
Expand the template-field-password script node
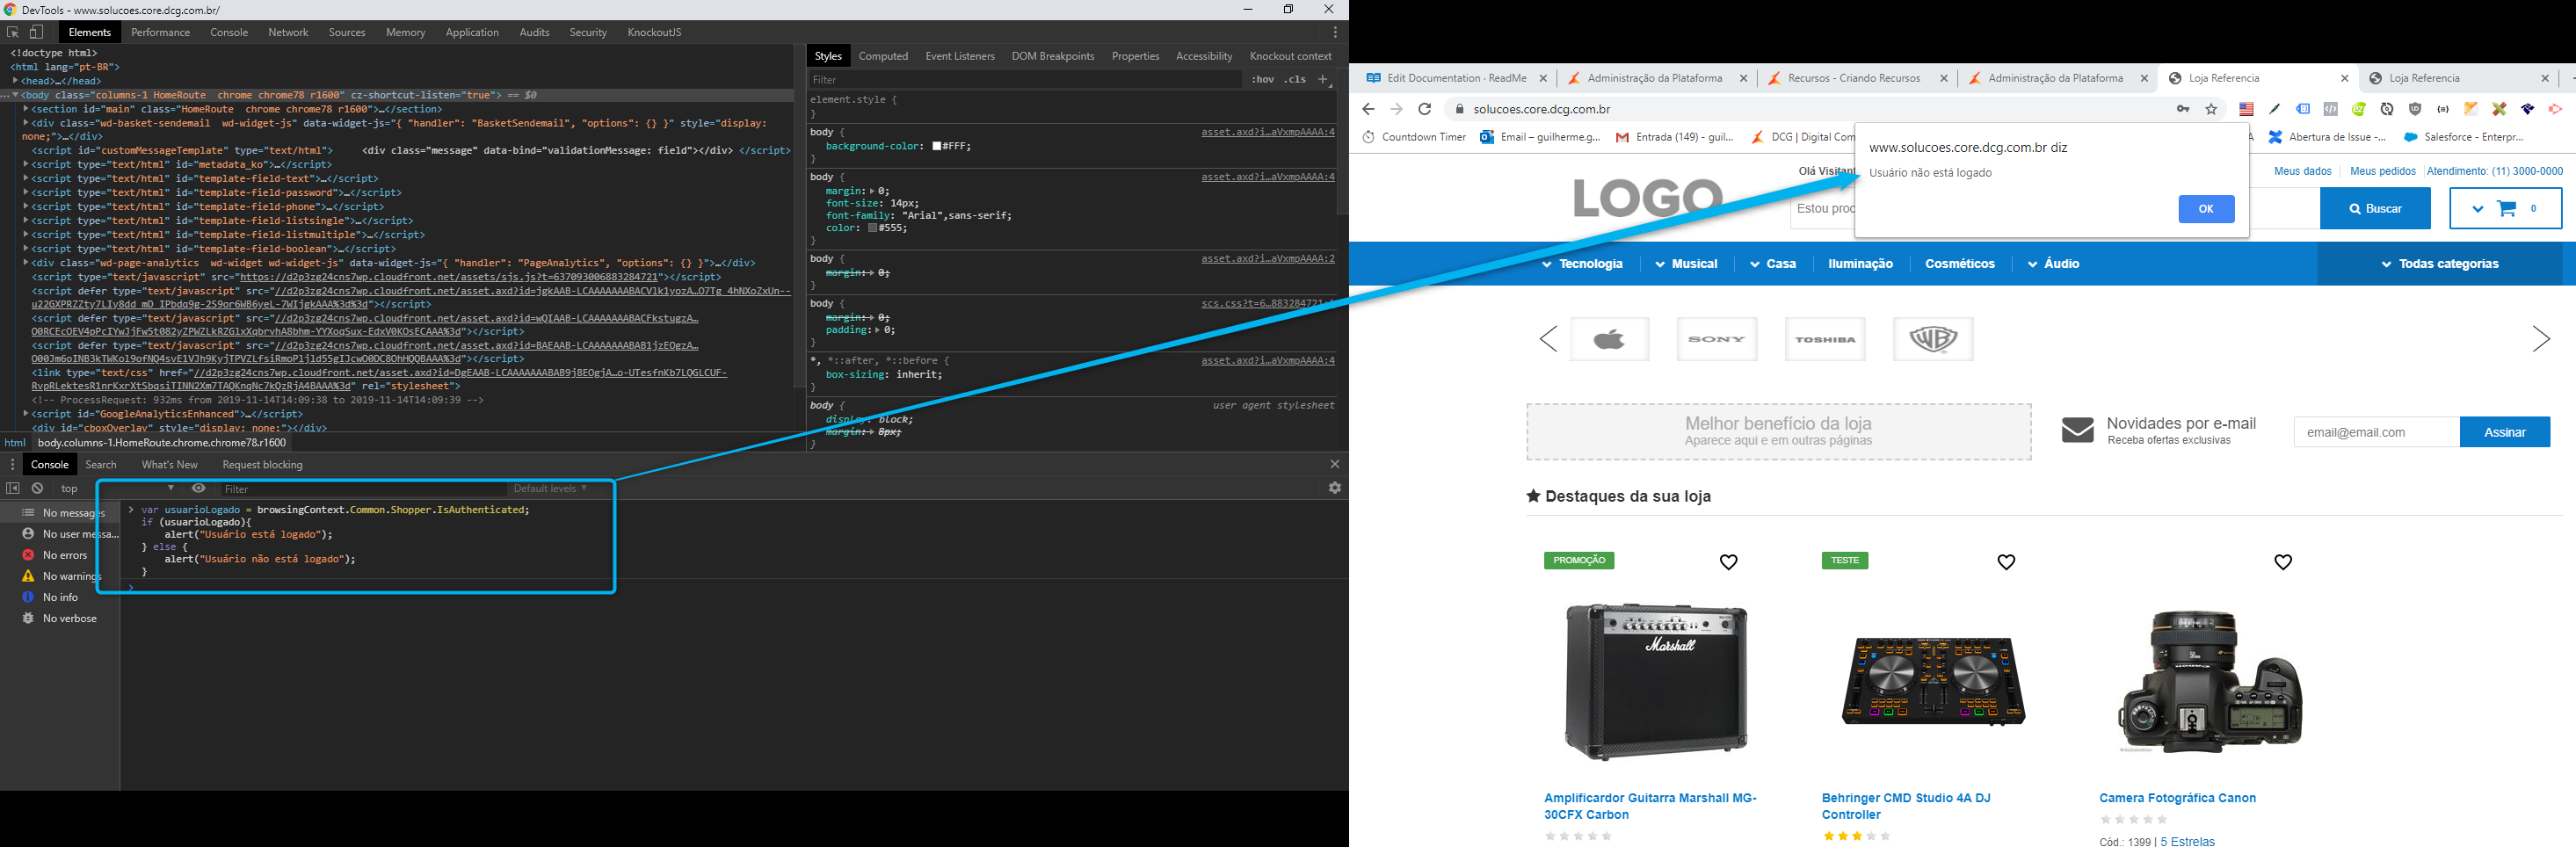click(x=26, y=192)
